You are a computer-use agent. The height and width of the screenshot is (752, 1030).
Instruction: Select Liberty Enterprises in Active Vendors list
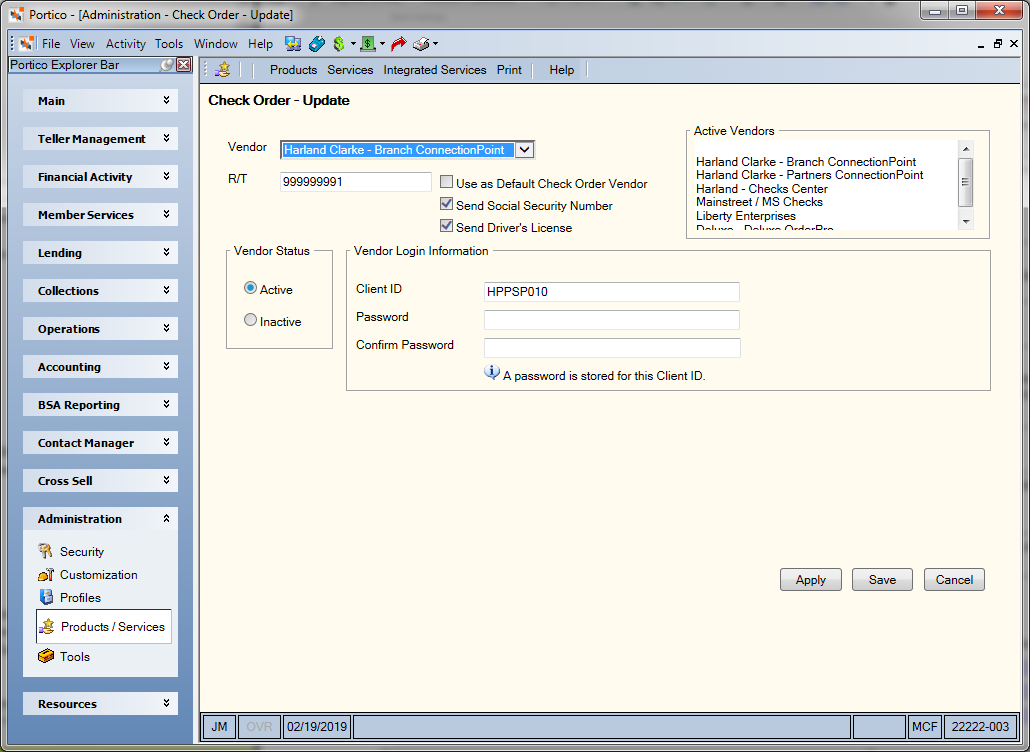[x=746, y=216]
